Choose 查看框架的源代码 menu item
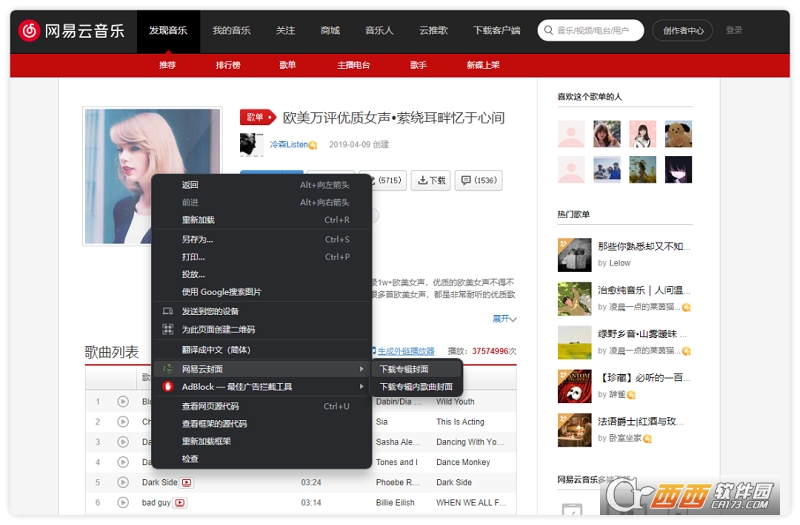The height and width of the screenshot is (525, 800). click(x=261, y=423)
